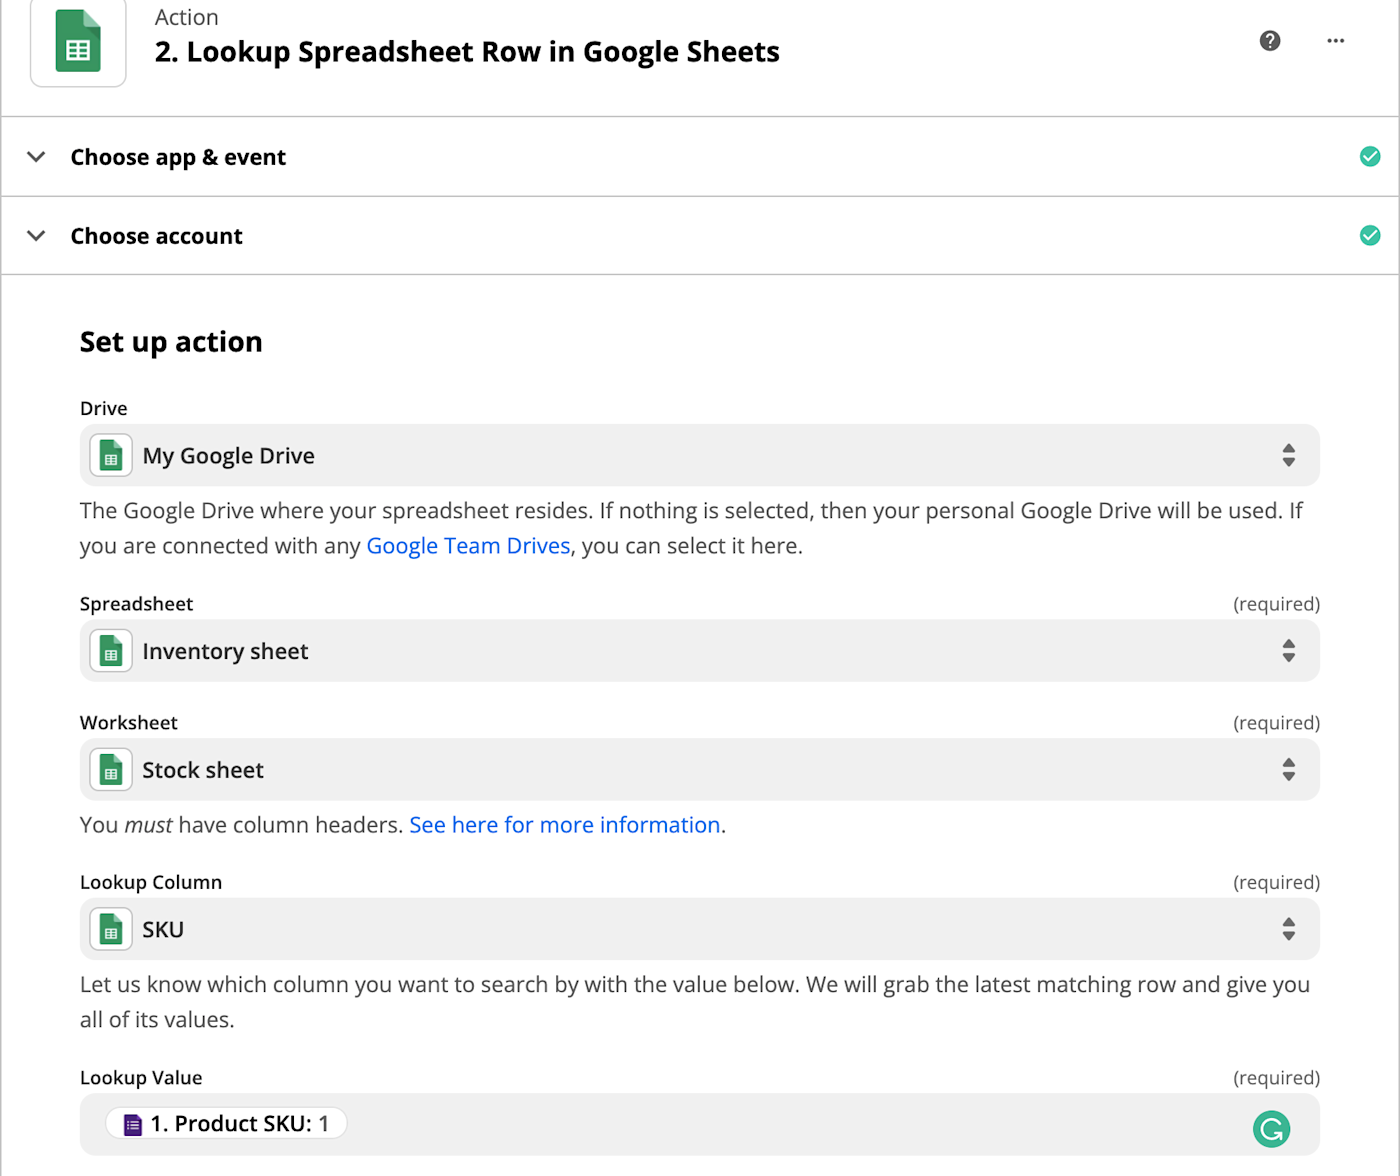Click the Worksheet label
1400x1176 pixels.
tap(129, 723)
